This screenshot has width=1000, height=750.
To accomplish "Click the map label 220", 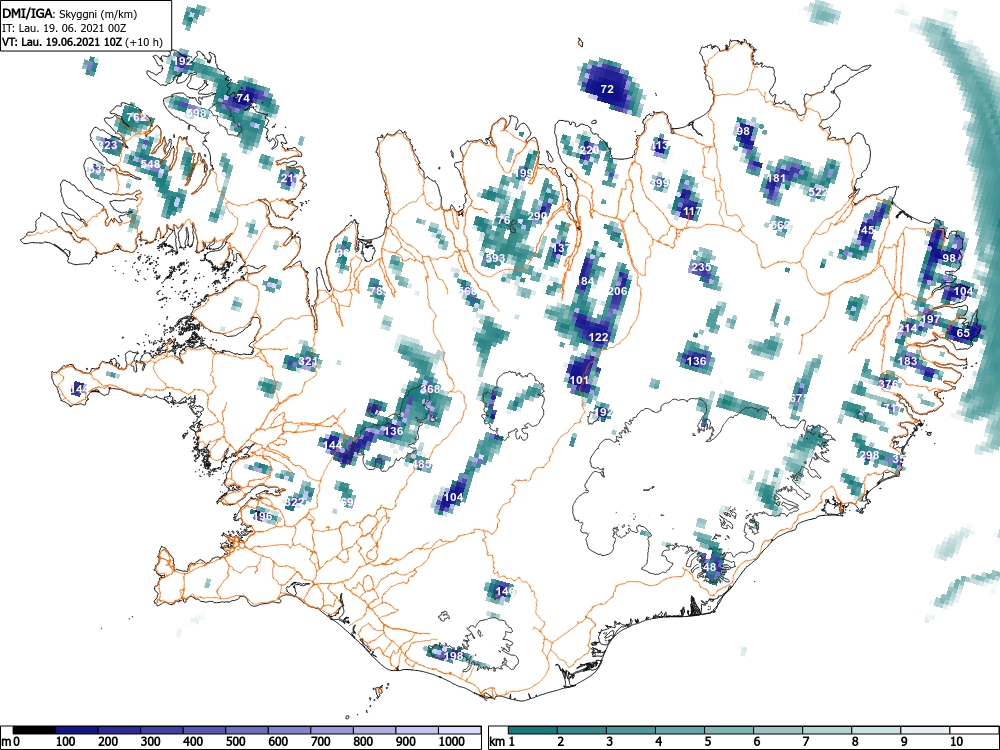I will [x=589, y=150].
